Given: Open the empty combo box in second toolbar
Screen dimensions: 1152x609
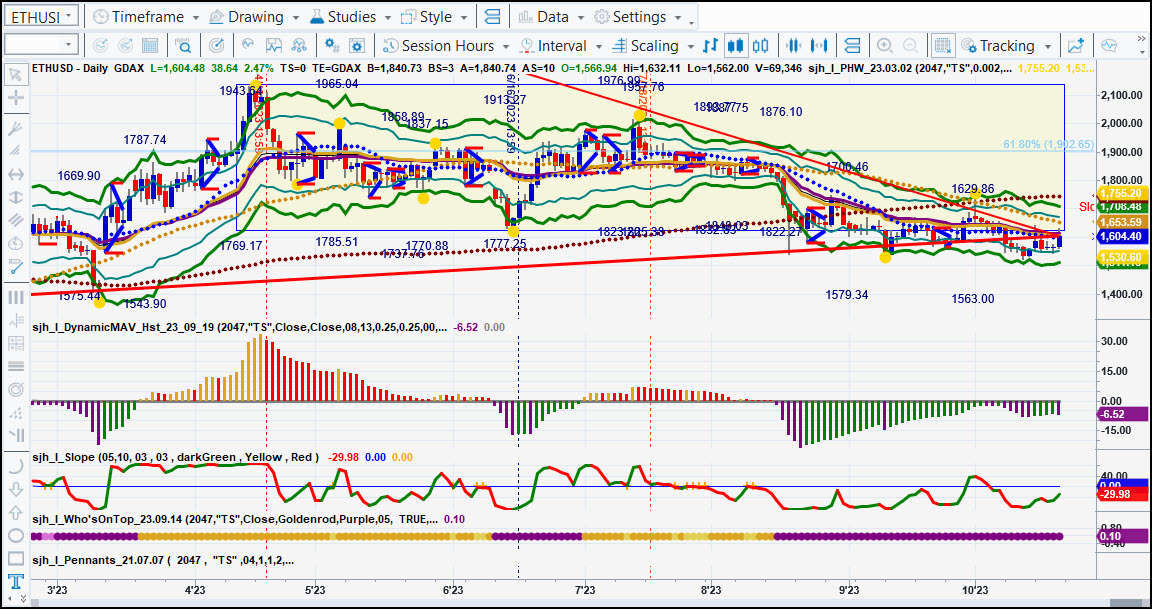Looking at the screenshot, I should pyautogui.click(x=41, y=45).
